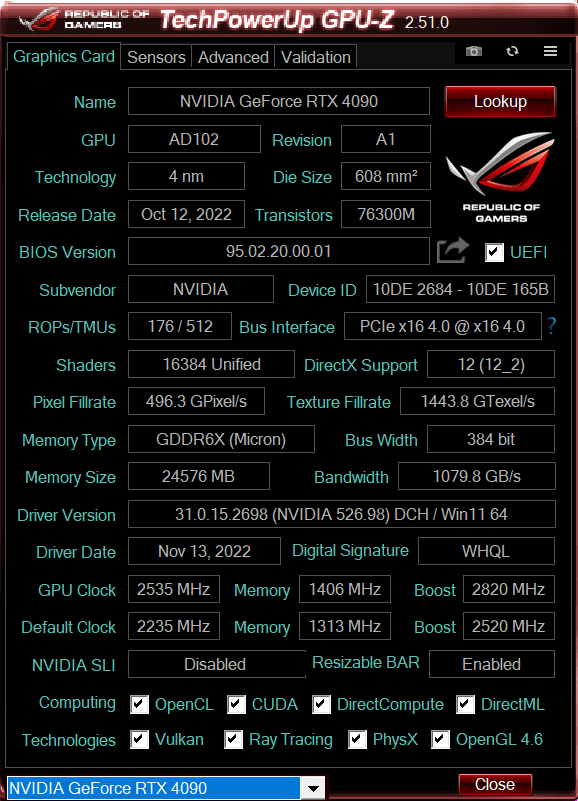Click the Bus Interface question mark icon

pos(551,326)
